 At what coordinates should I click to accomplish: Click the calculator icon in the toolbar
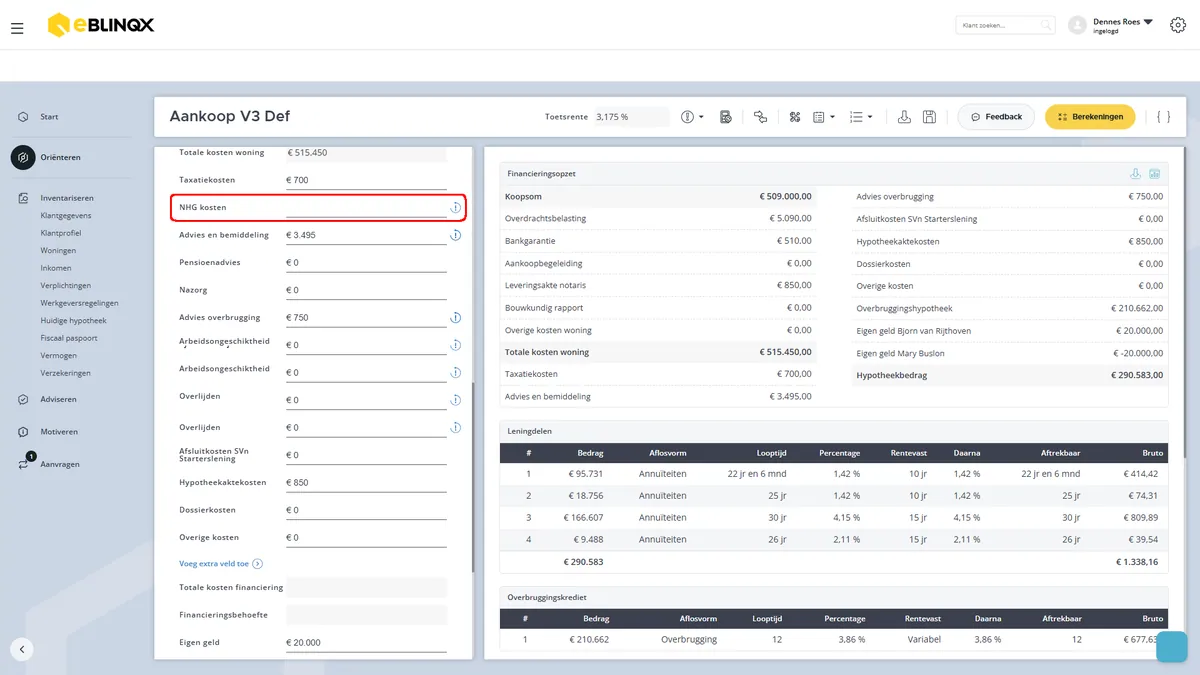(726, 117)
